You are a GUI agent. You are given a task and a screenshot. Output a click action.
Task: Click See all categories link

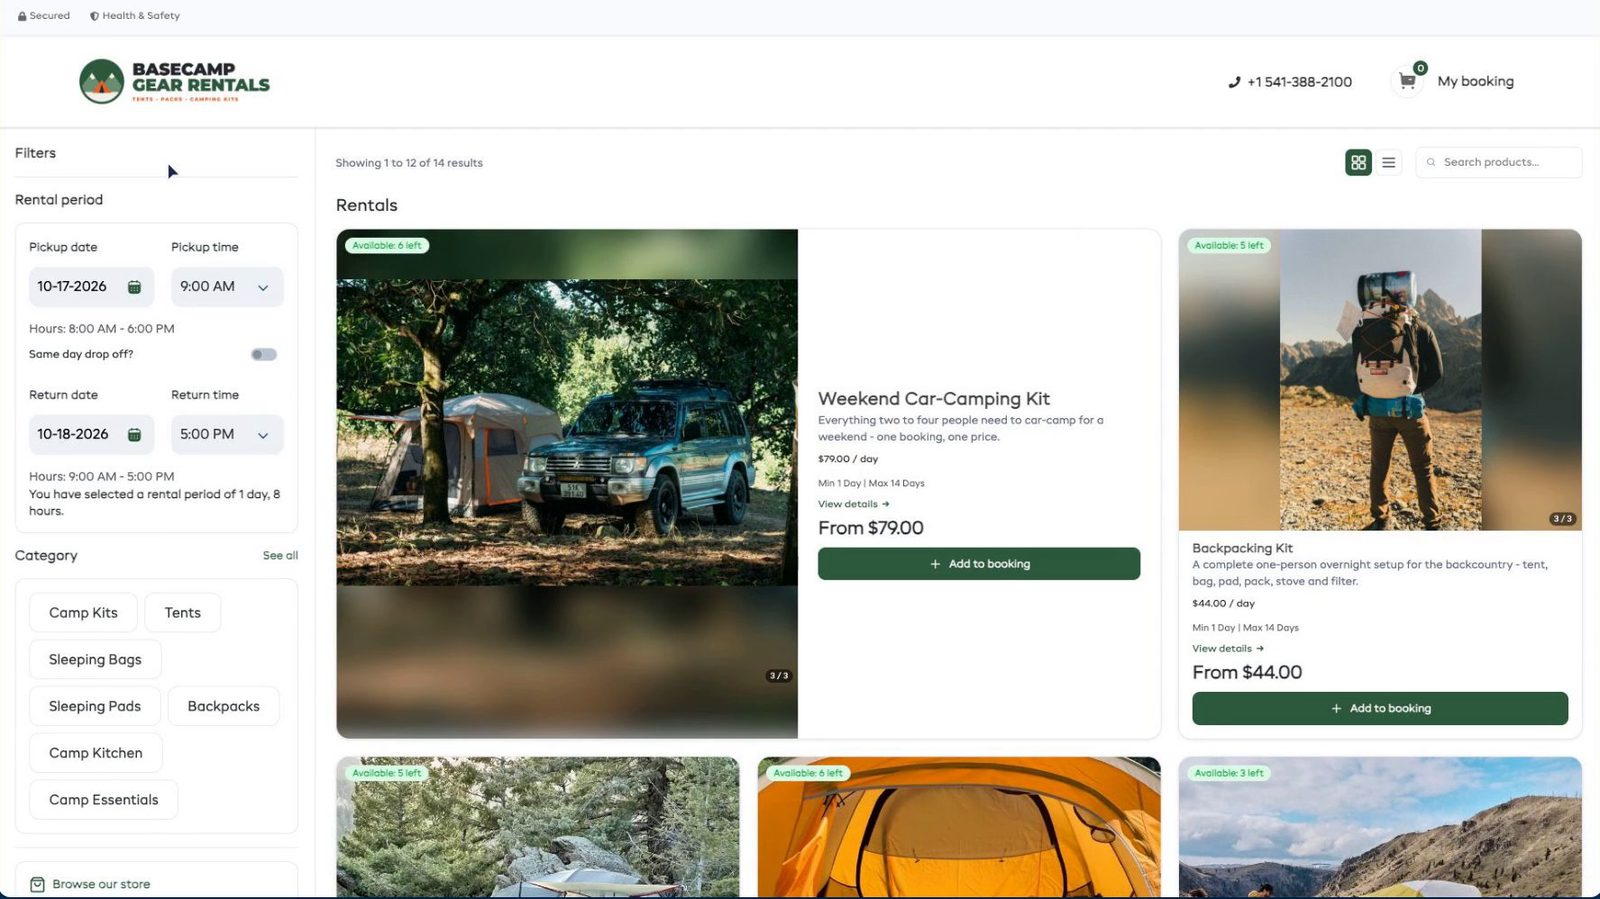coord(280,556)
